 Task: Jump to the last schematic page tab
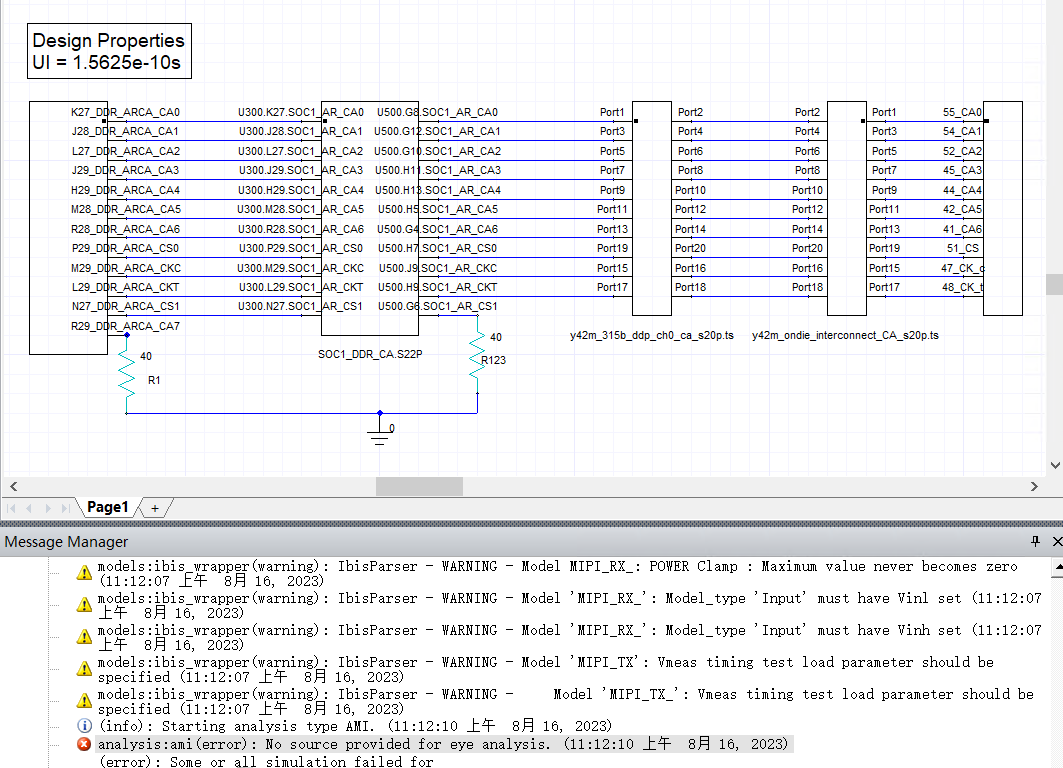pyautogui.click(x=65, y=508)
